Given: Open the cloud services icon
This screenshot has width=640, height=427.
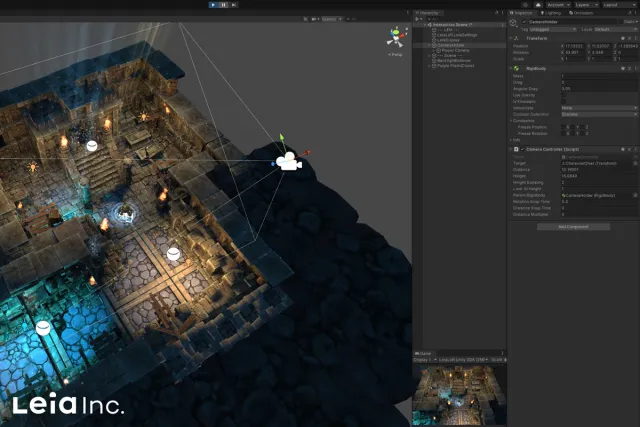Looking at the screenshot, I should pos(538,5).
